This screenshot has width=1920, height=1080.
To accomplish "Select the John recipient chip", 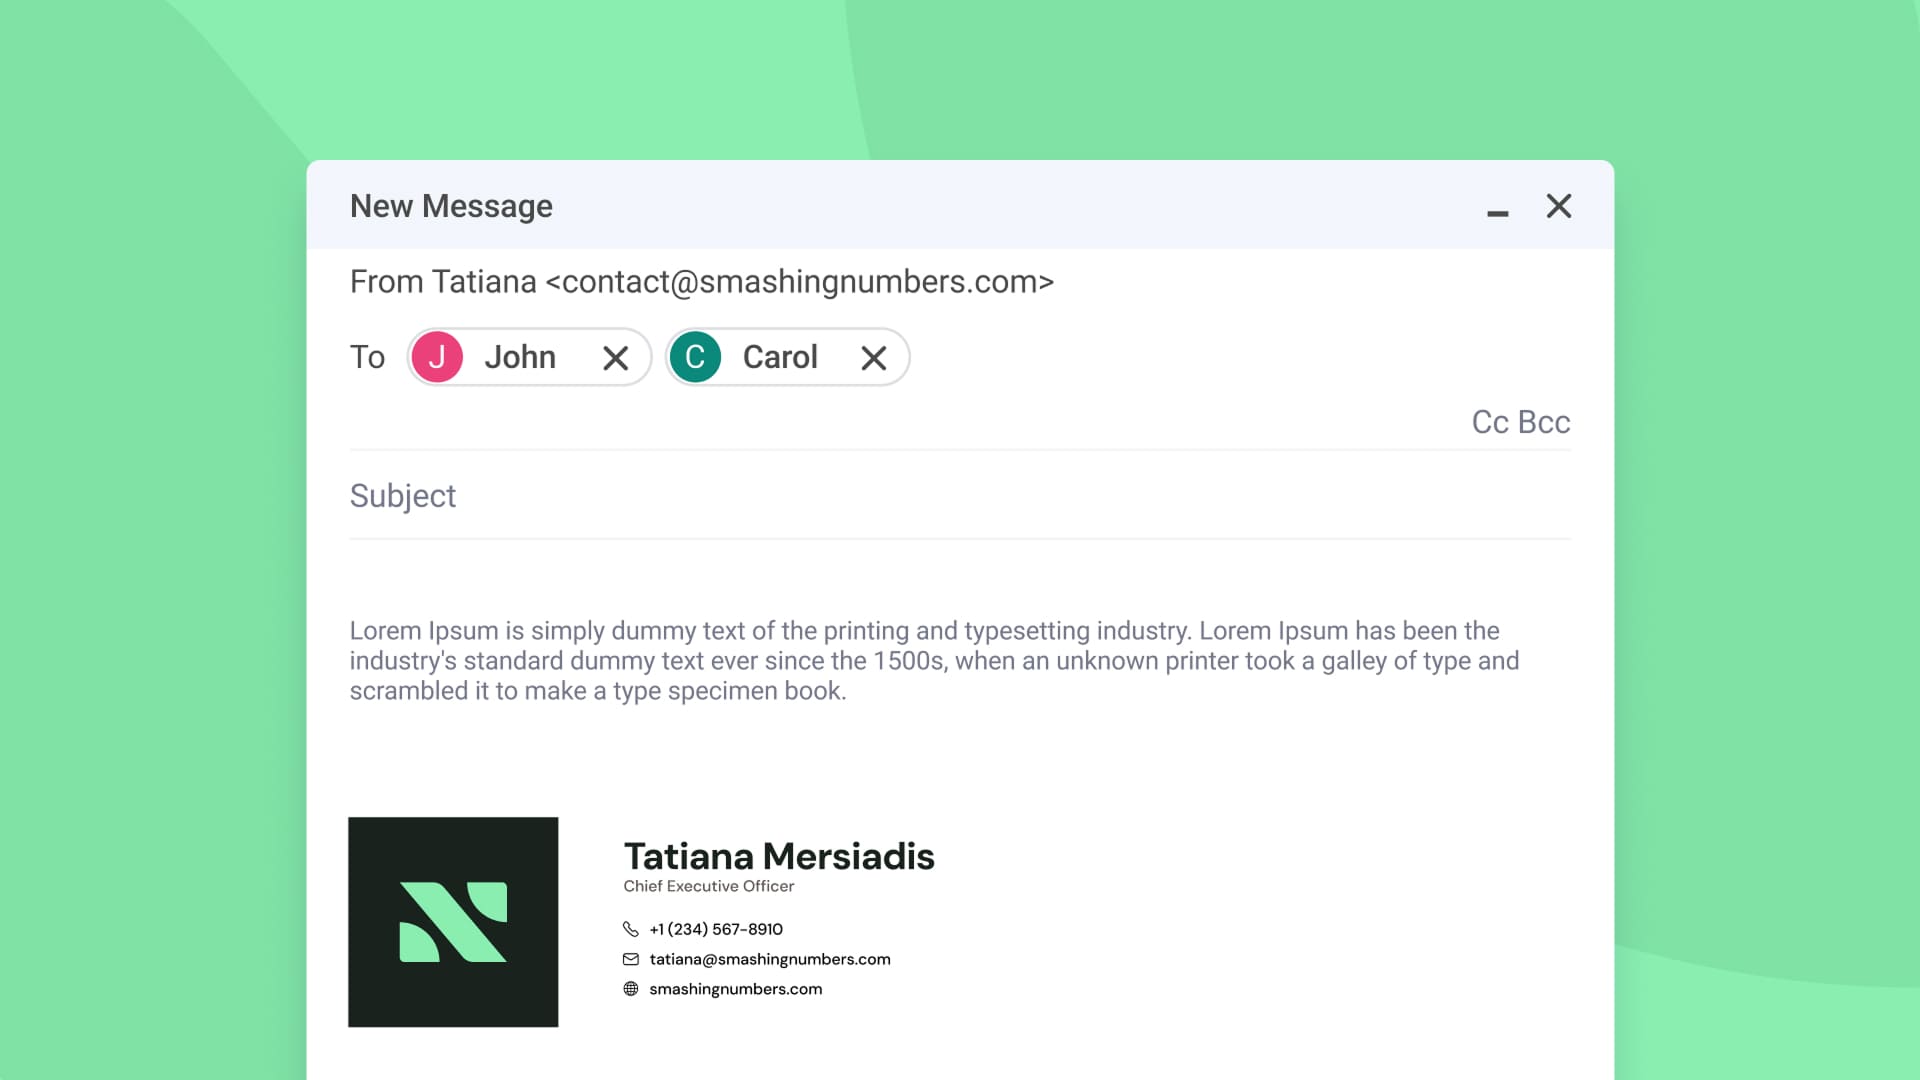I will coord(519,357).
